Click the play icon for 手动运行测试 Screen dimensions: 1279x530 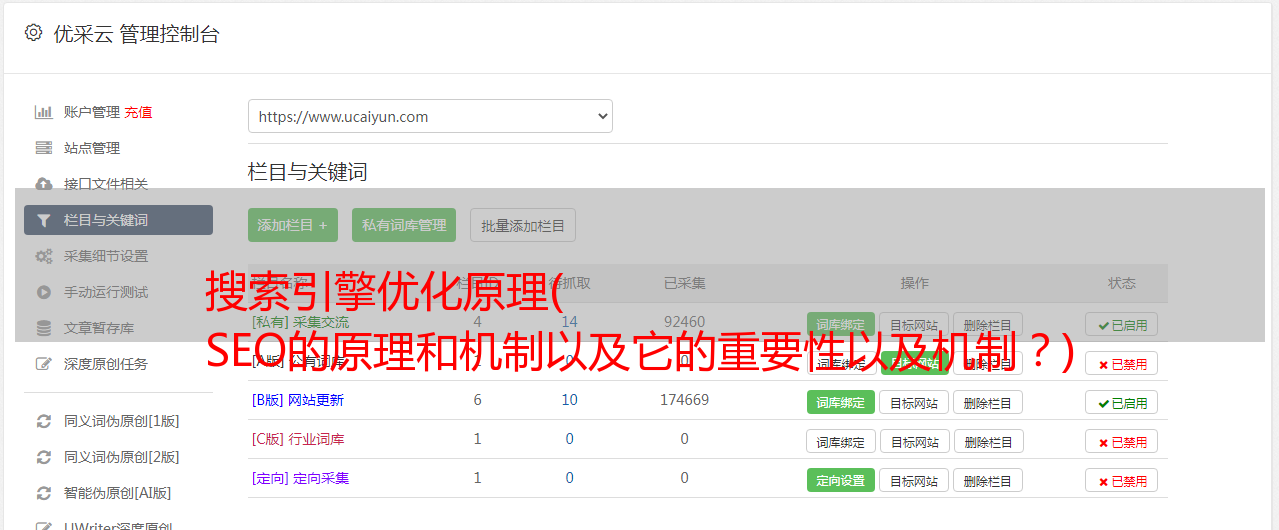click(x=43, y=292)
